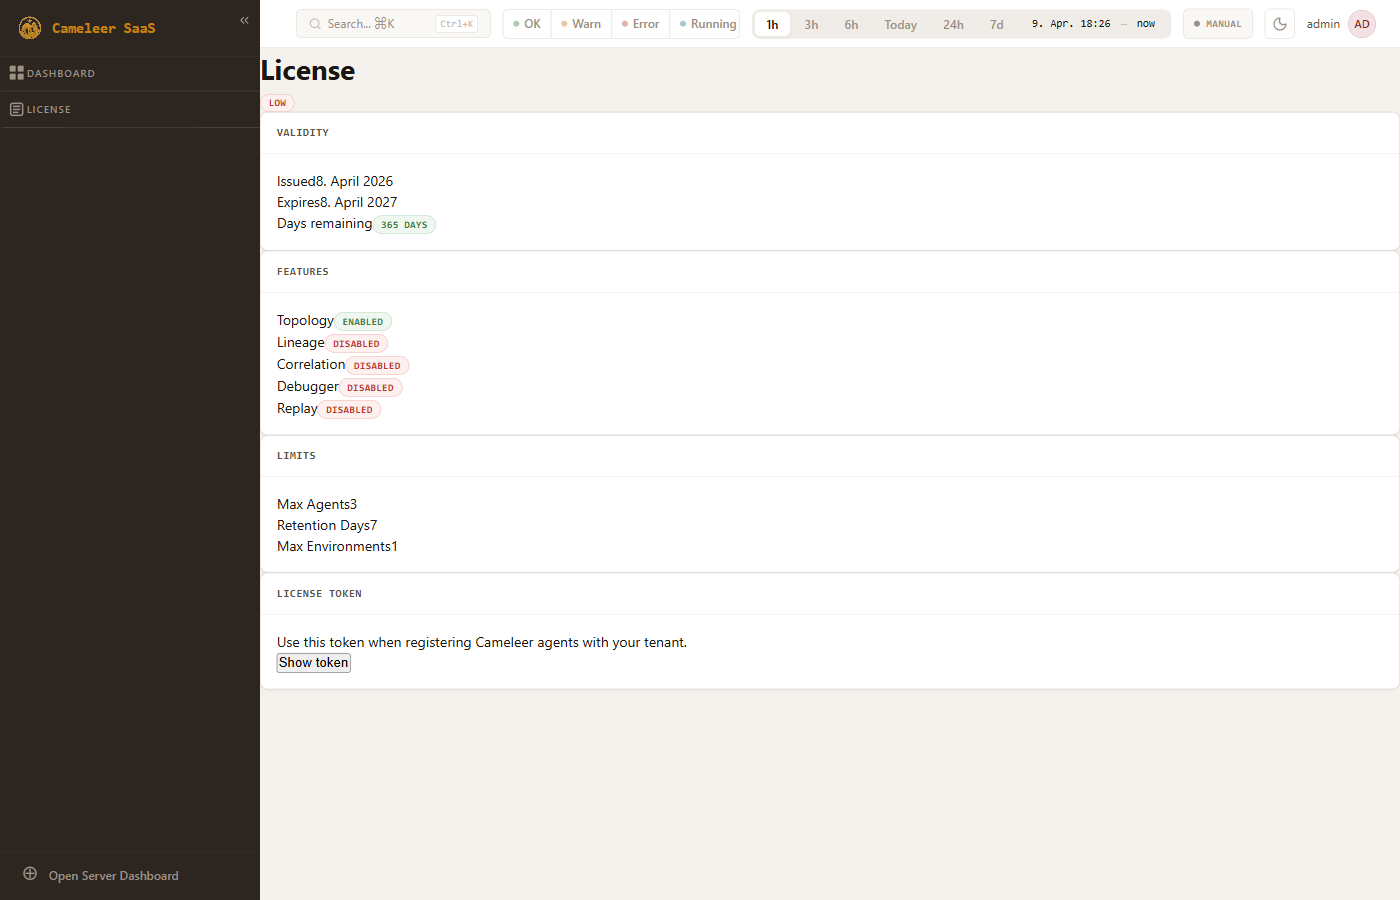Click the Open Server Dashboard plus icon
1400x900 pixels.
30,874
